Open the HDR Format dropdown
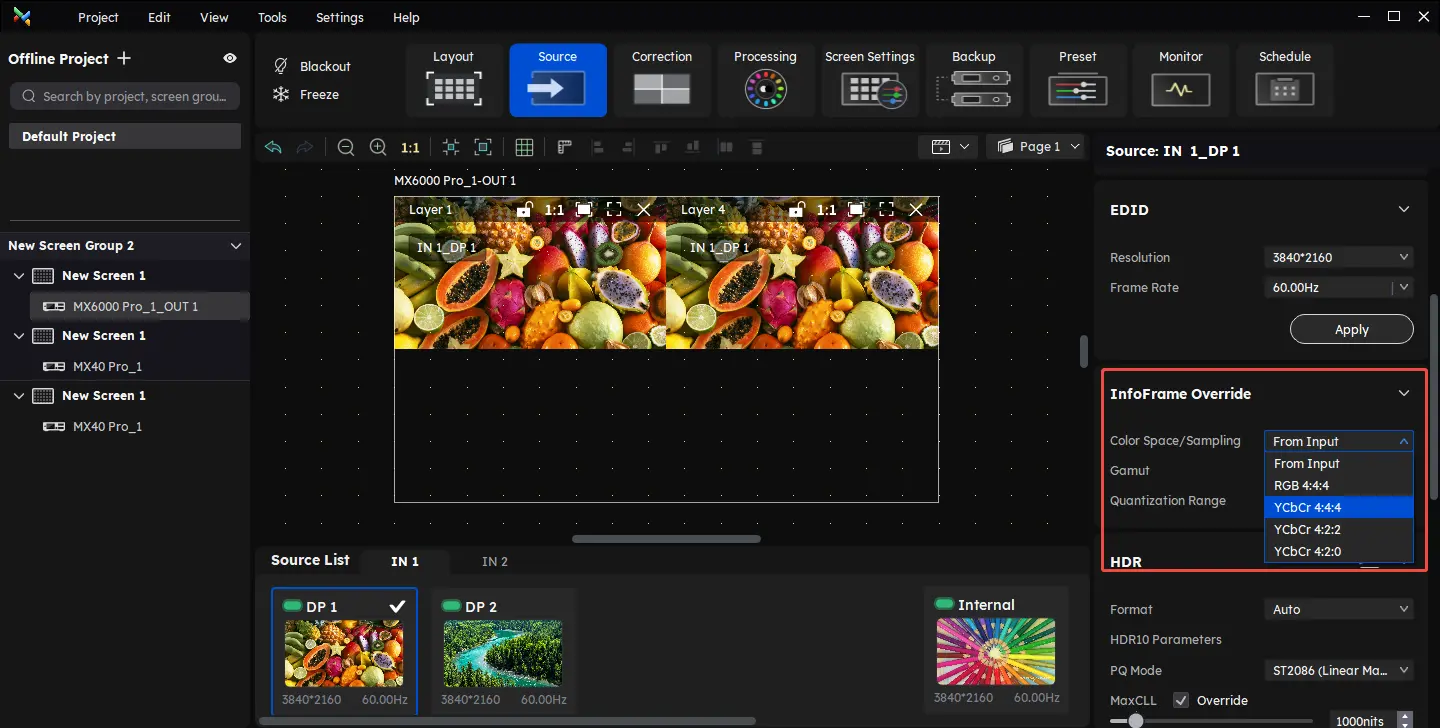Image resolution: width=1440 pixels, height=728 pixels. tap(1339, 609)
